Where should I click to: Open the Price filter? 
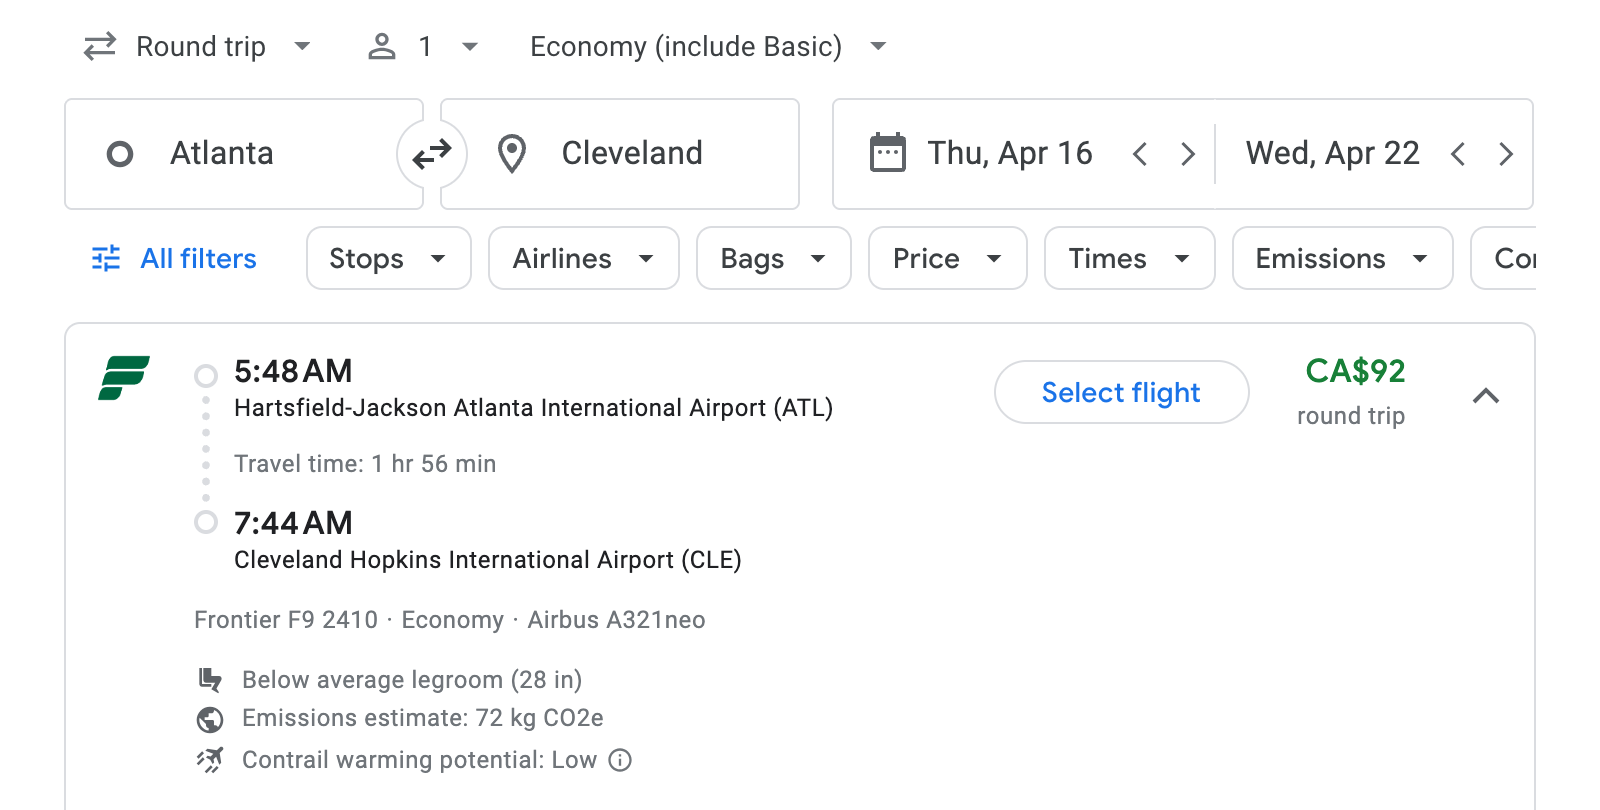pos(946,258)
